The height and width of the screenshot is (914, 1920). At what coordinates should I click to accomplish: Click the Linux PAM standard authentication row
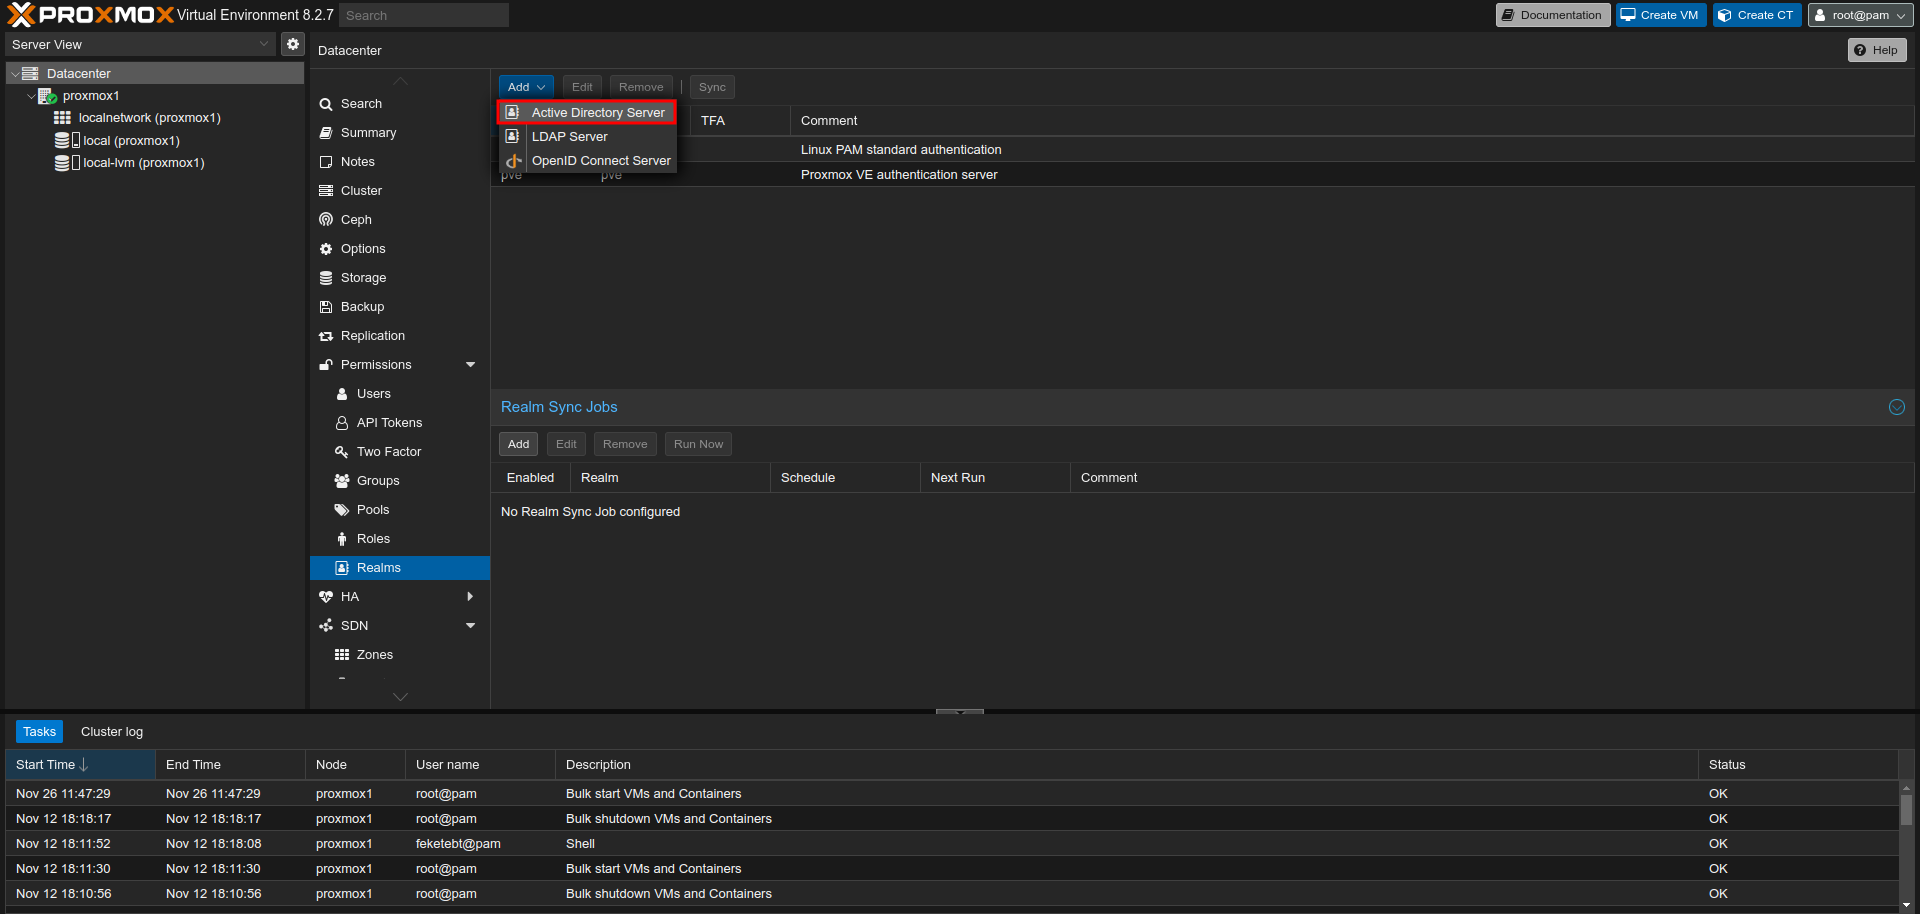tap(1203, 150)
